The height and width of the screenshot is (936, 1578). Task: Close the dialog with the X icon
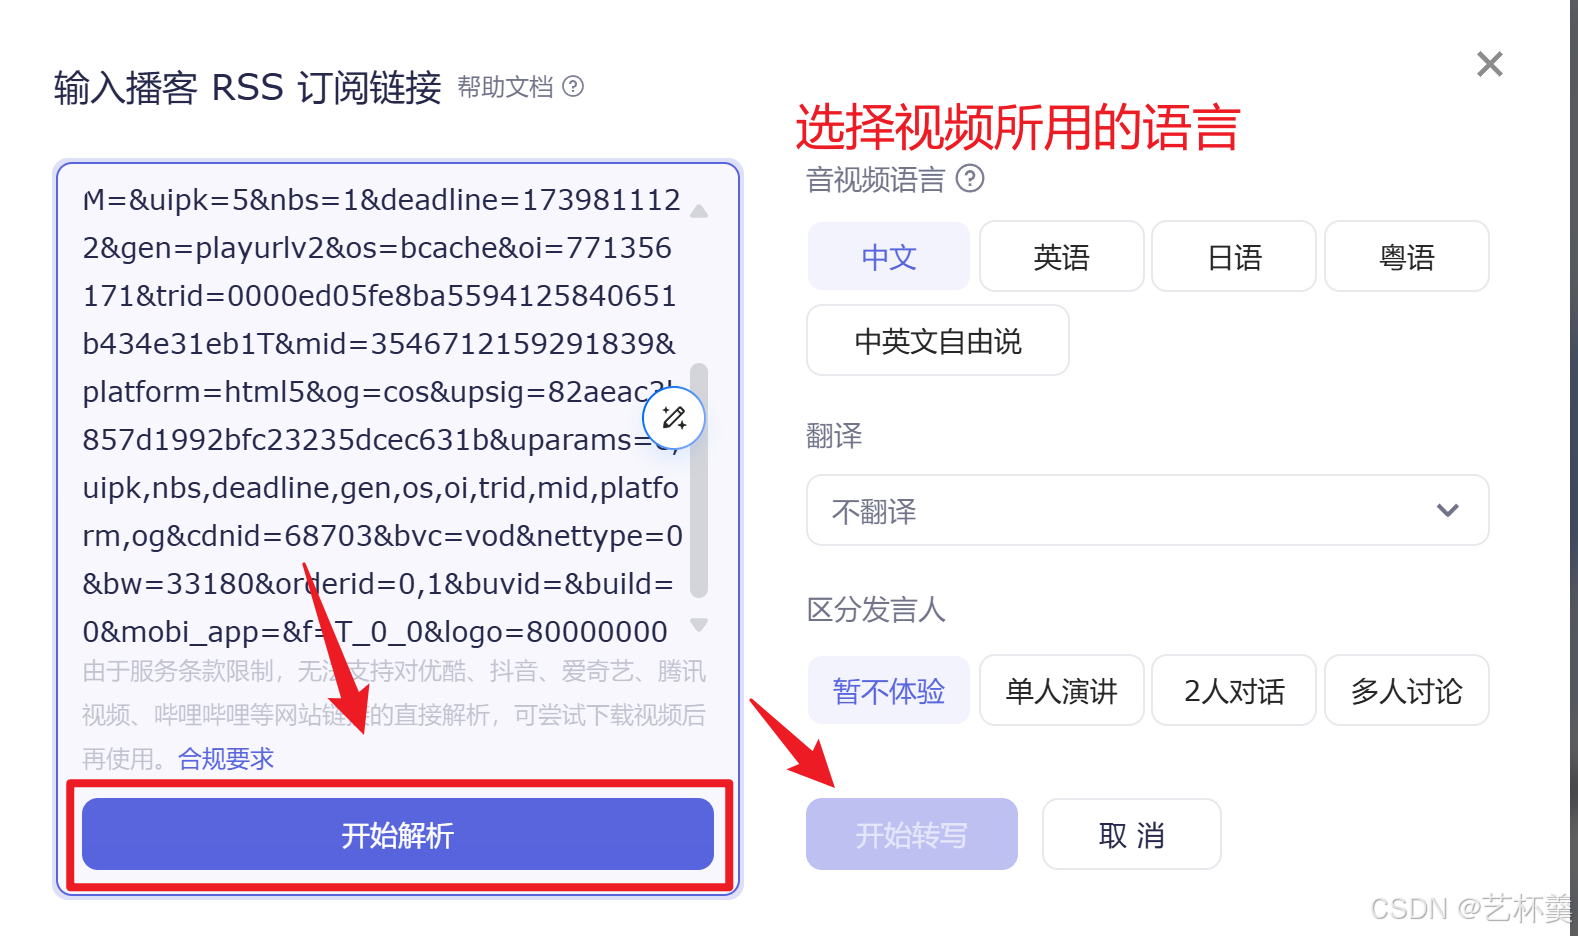pos(1490,64)
